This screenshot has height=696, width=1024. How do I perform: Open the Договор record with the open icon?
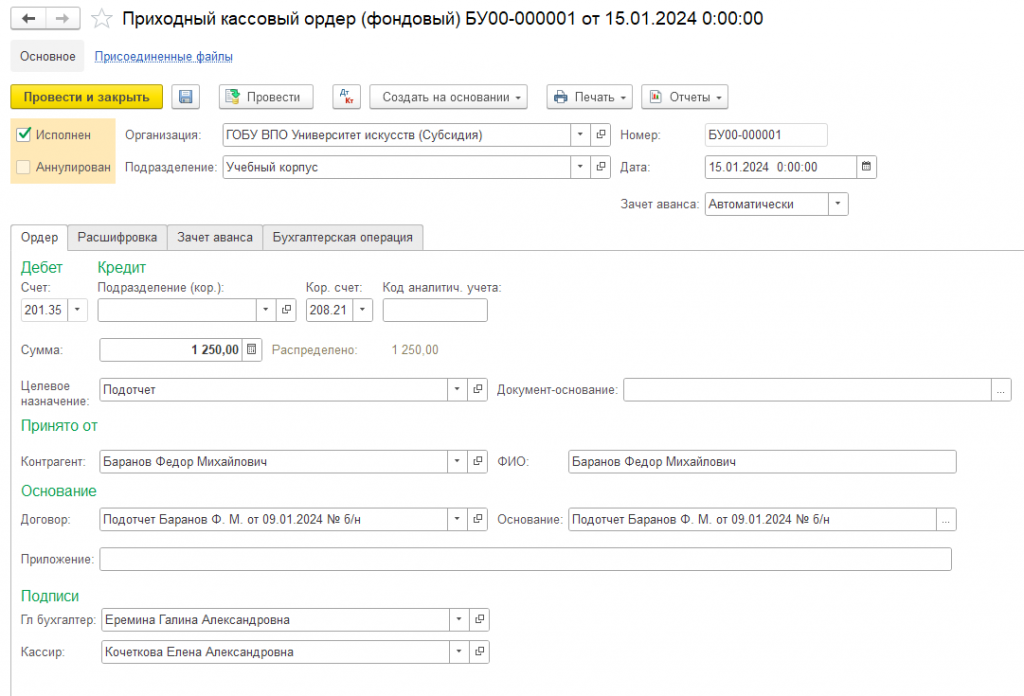478,520
